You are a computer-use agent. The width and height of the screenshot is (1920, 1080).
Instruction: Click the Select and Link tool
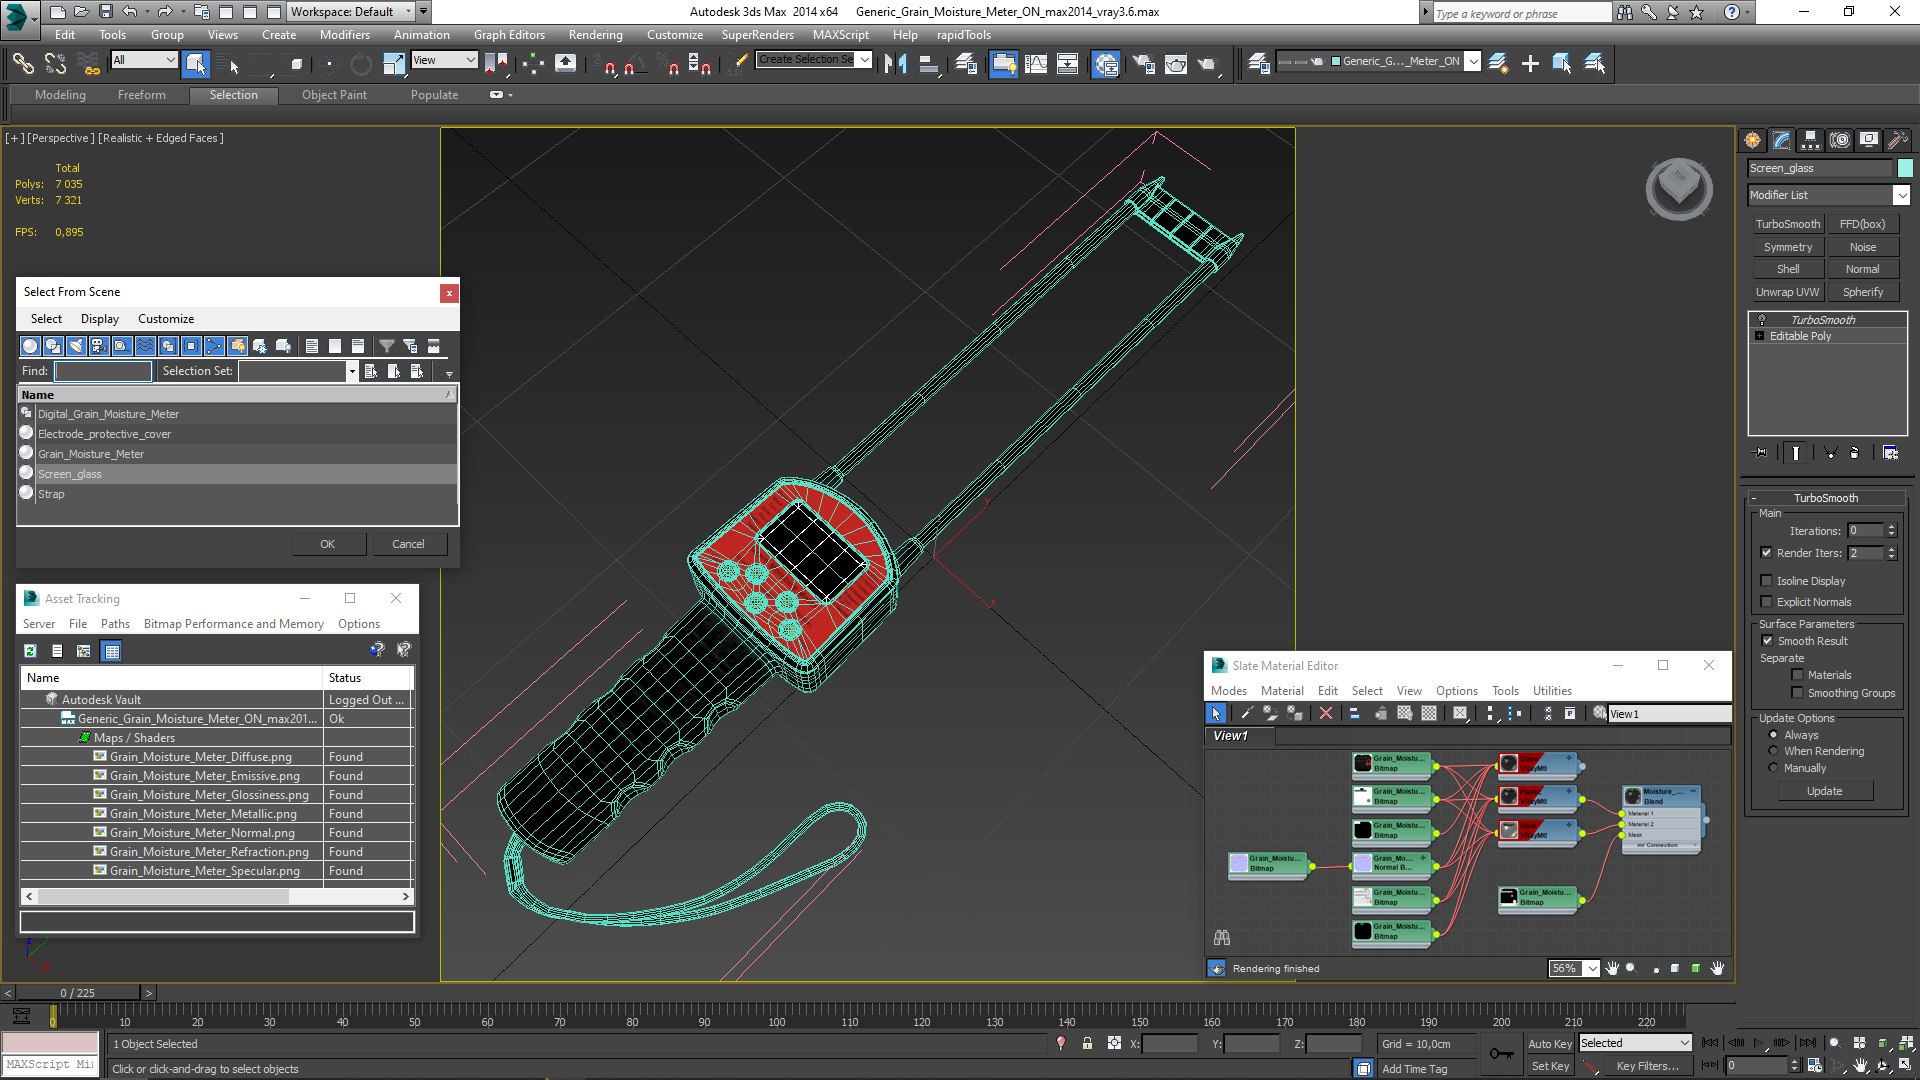(23, 64)
